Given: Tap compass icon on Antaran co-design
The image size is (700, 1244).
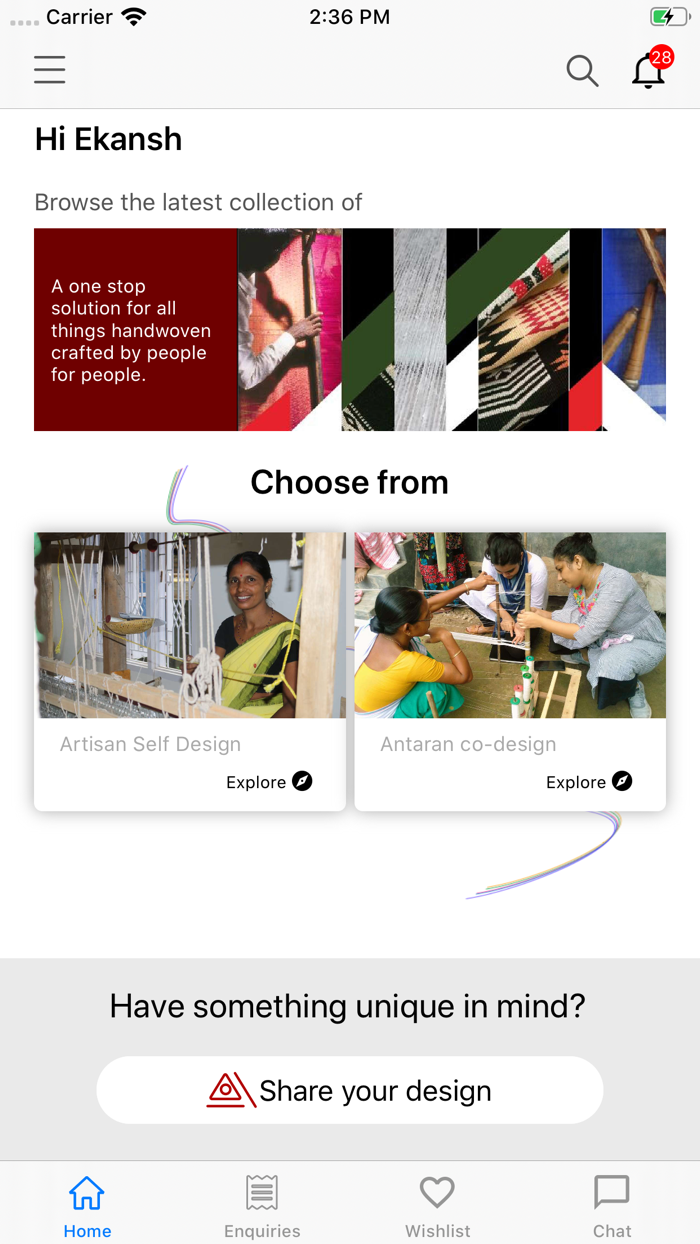Looking at the screenshot, I should tap(622, 781).
